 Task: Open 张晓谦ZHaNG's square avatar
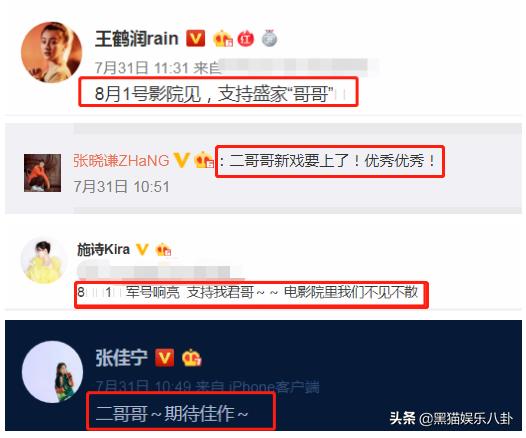pos(42,173)
